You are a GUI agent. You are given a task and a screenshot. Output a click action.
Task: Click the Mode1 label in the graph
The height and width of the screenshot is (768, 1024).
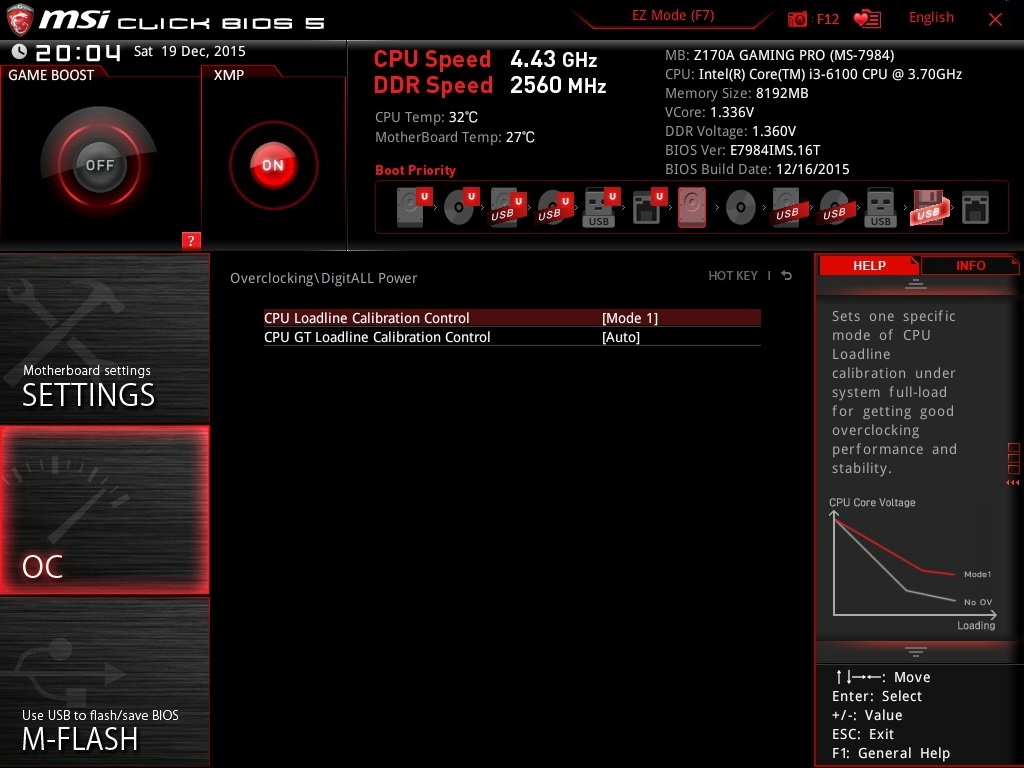[977, 574]
